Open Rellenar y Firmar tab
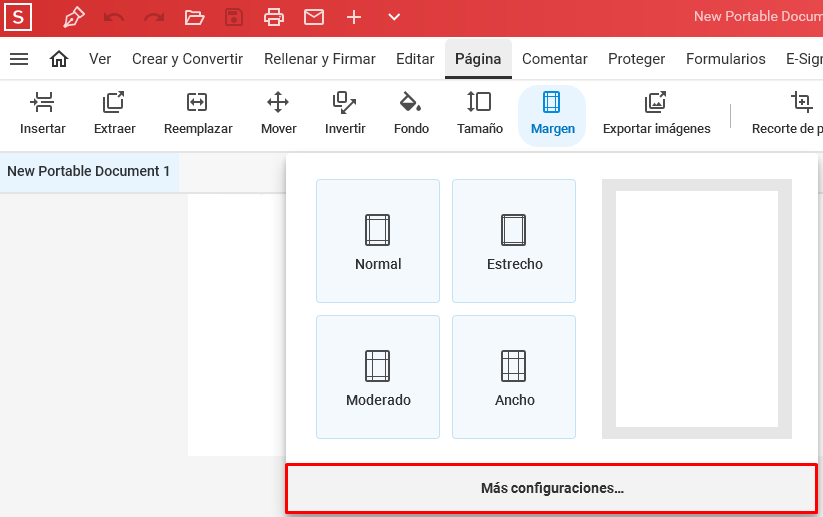 click(x=320, y=59)
